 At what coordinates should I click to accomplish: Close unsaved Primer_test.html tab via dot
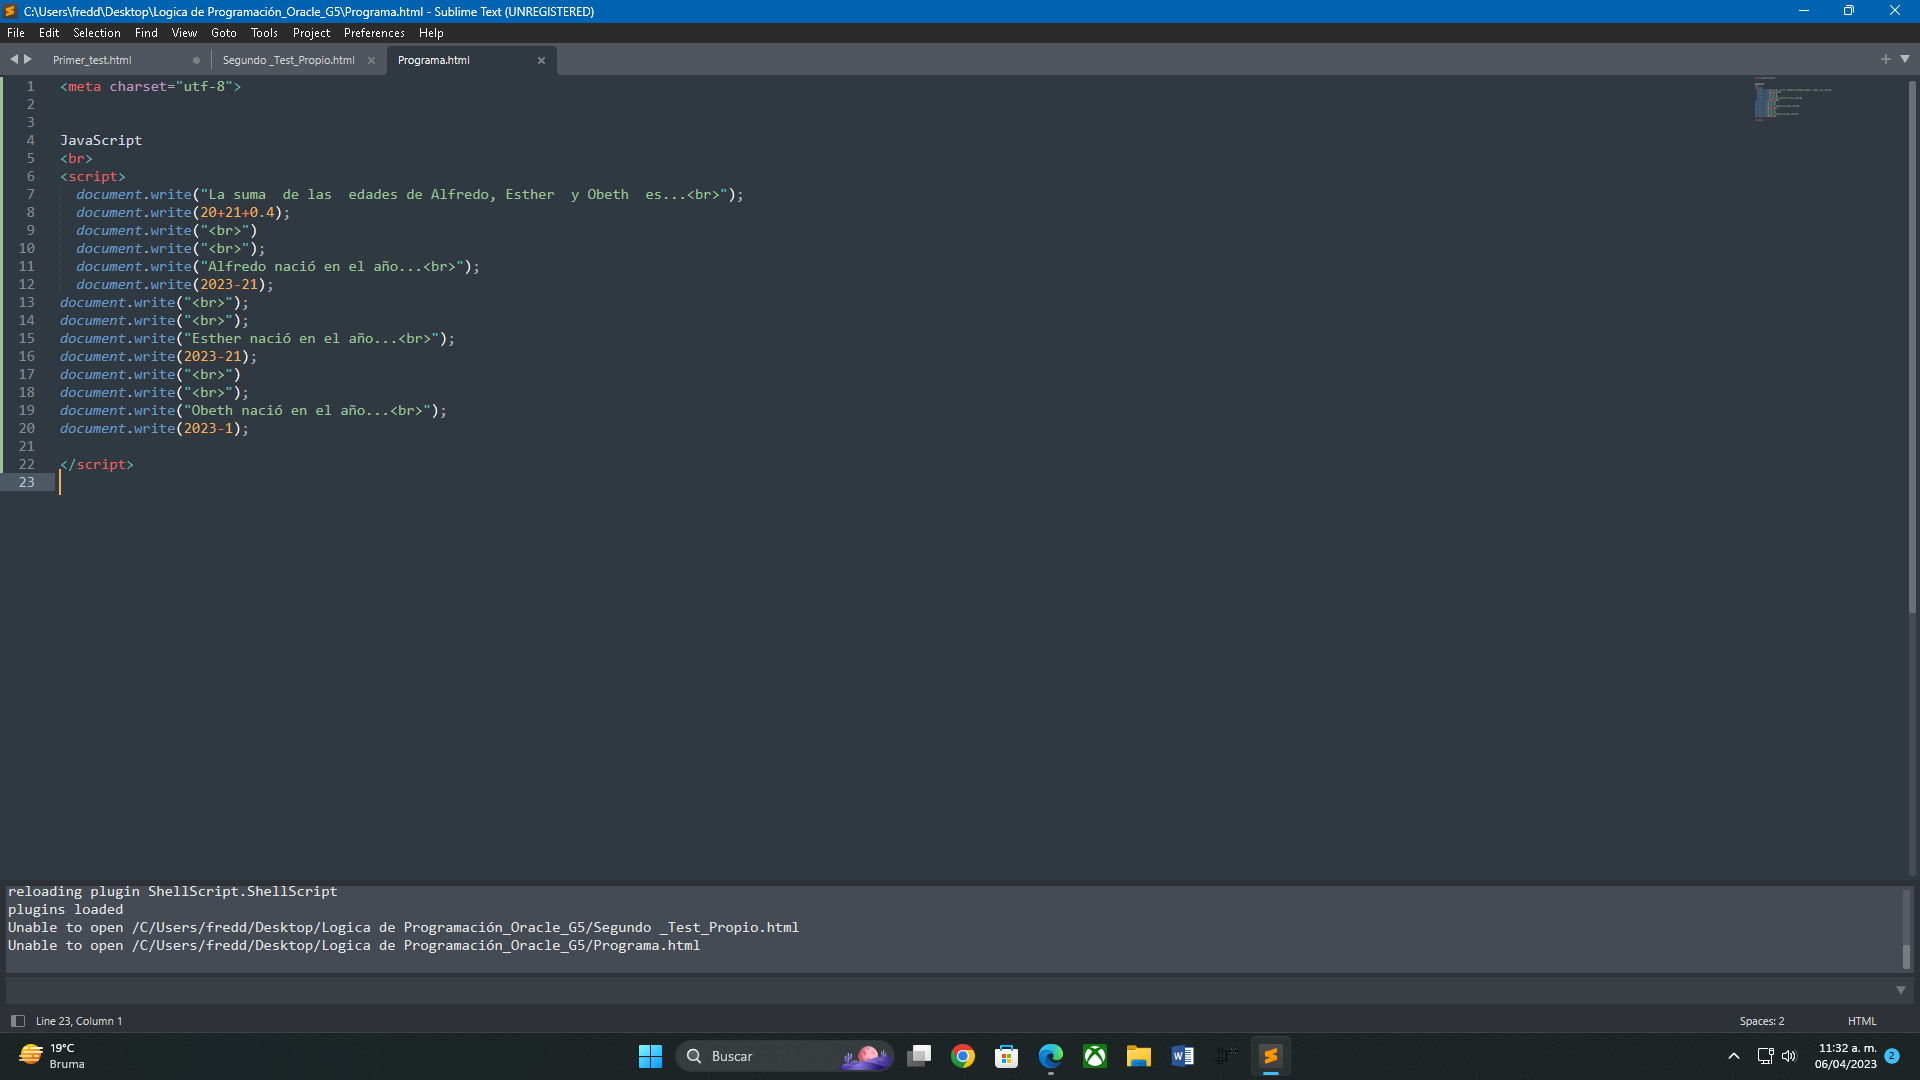196,60
